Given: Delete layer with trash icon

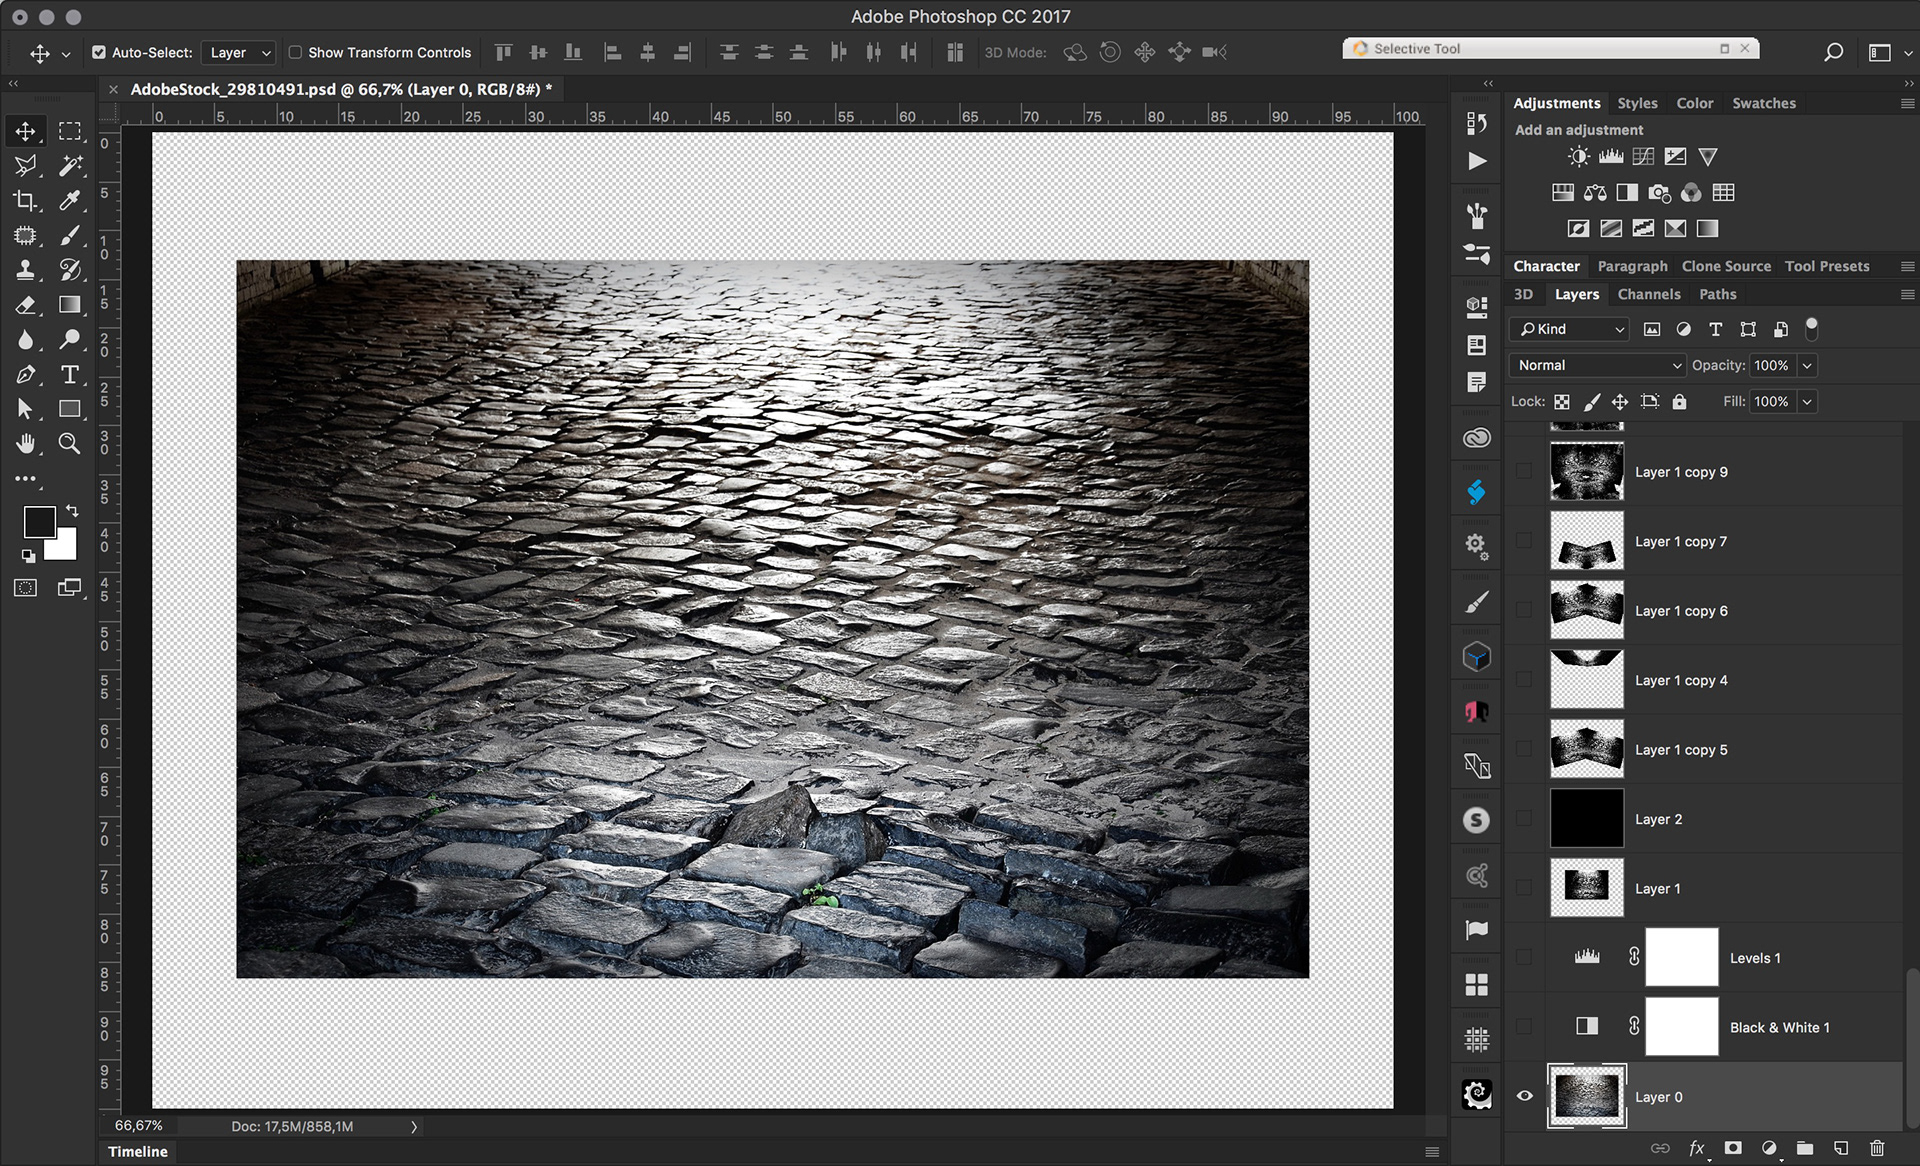Looking at the screenshot, I should point(1877,1149).
